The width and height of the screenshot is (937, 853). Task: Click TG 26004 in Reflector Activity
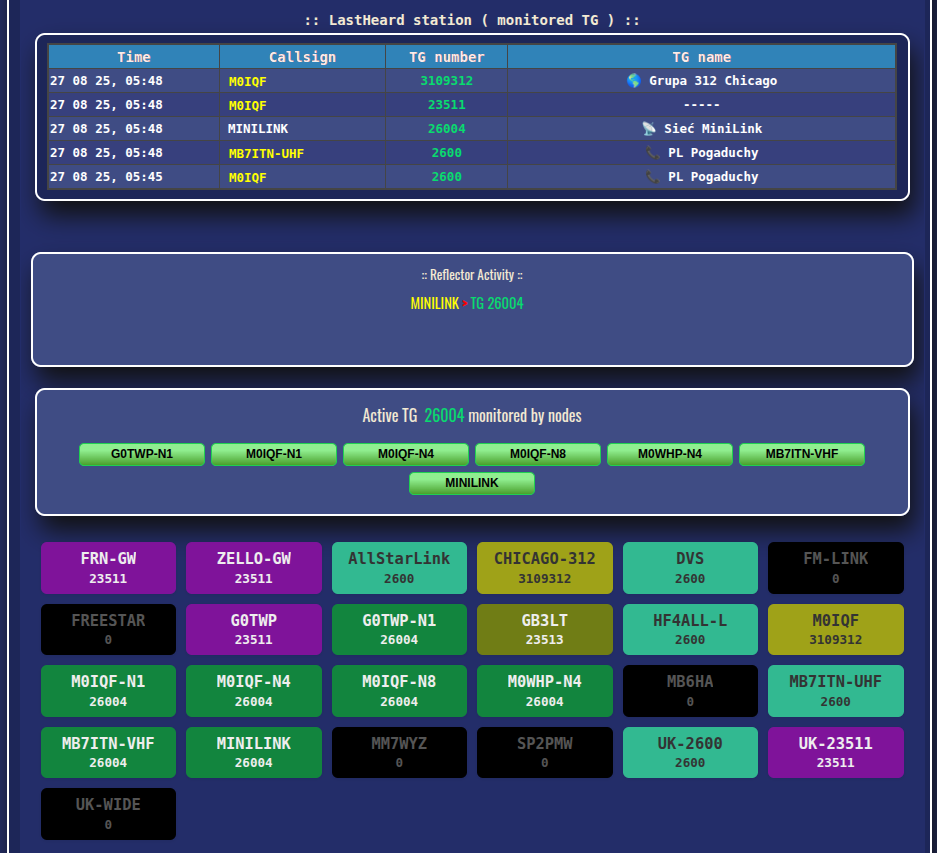pos(497,303)
